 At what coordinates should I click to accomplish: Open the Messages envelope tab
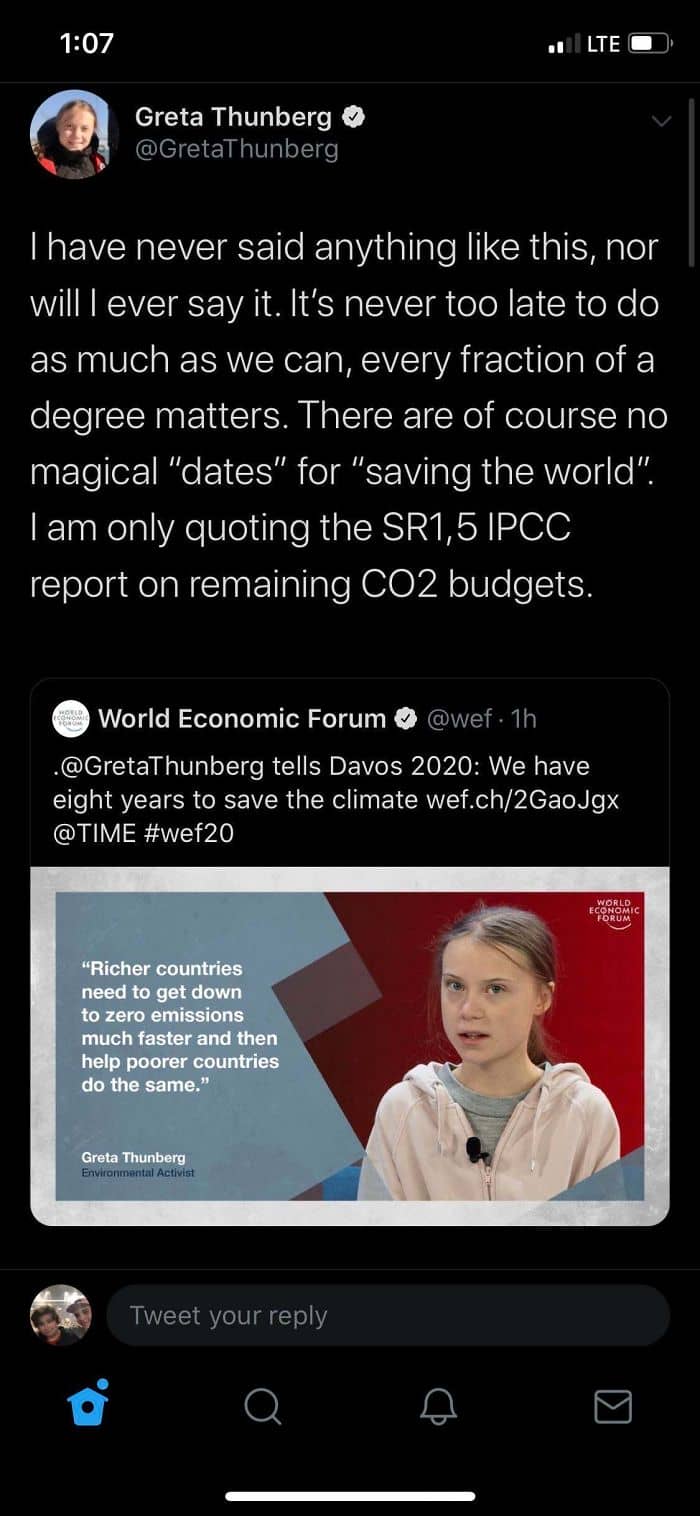point(613,1406)
